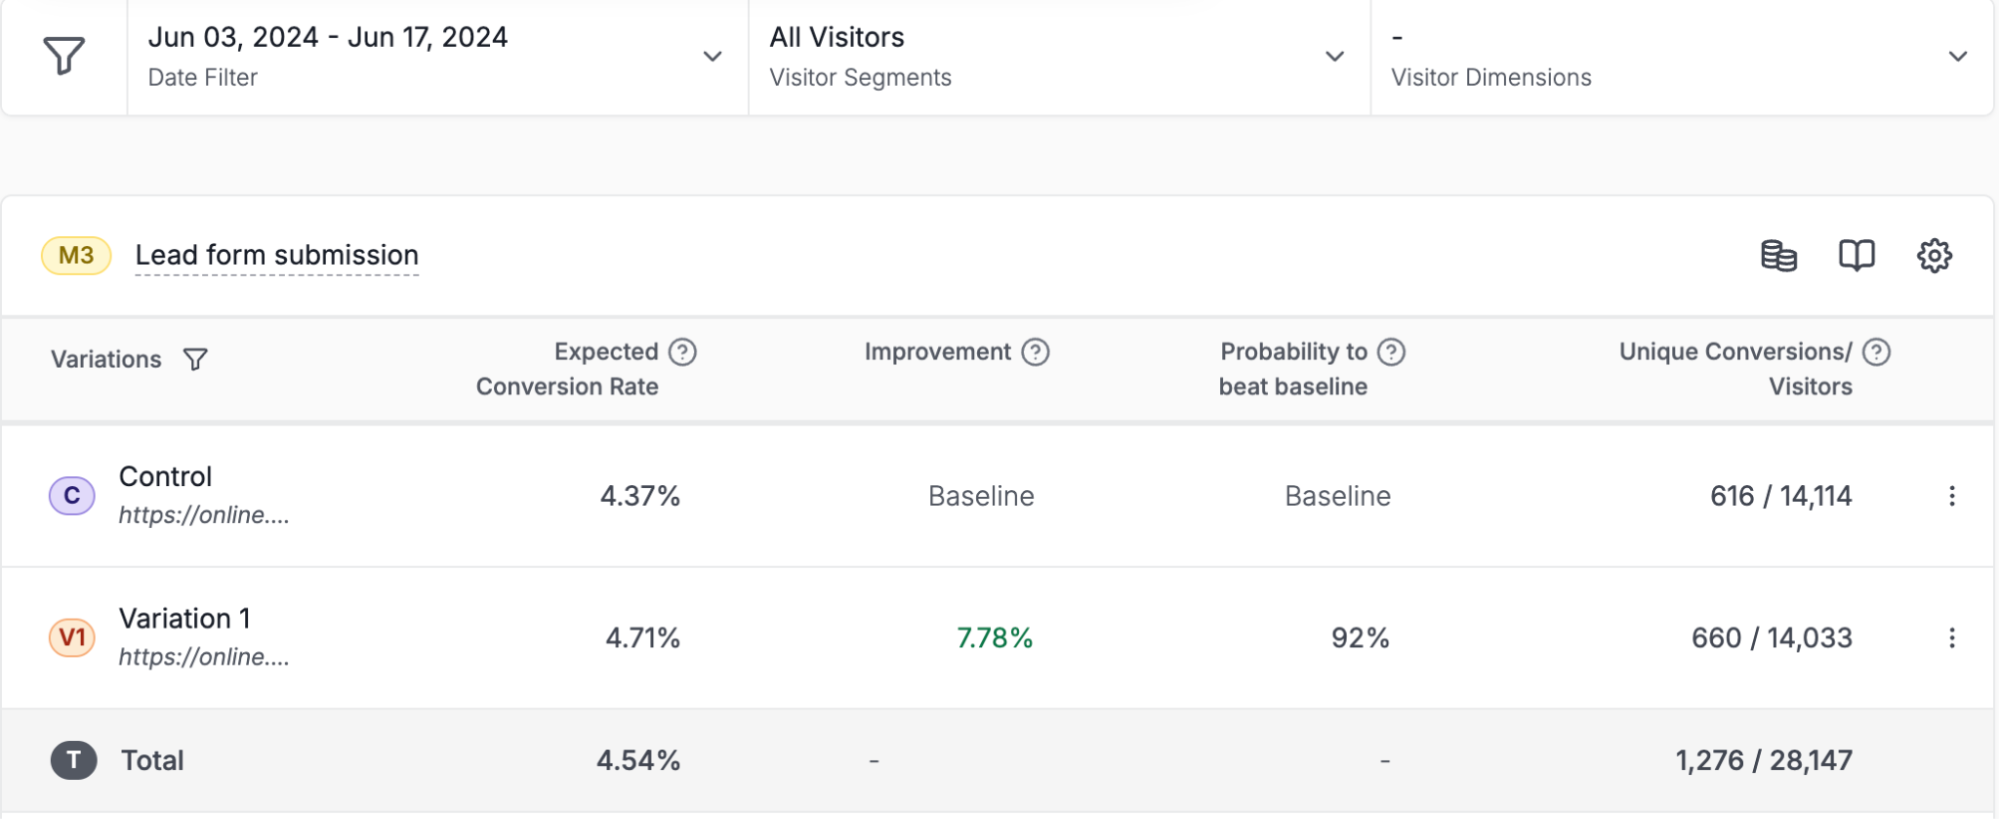Click the Variations column filter icon
The image size is (1999, 819).
pos(196,359)
